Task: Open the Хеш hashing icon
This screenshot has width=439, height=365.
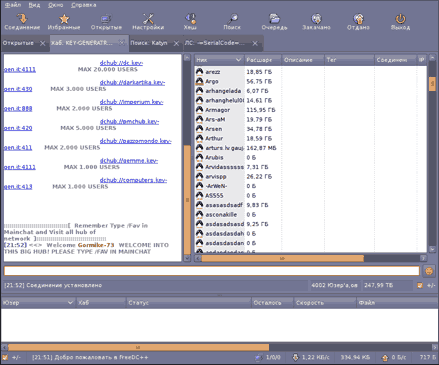Action: (190, 19)
